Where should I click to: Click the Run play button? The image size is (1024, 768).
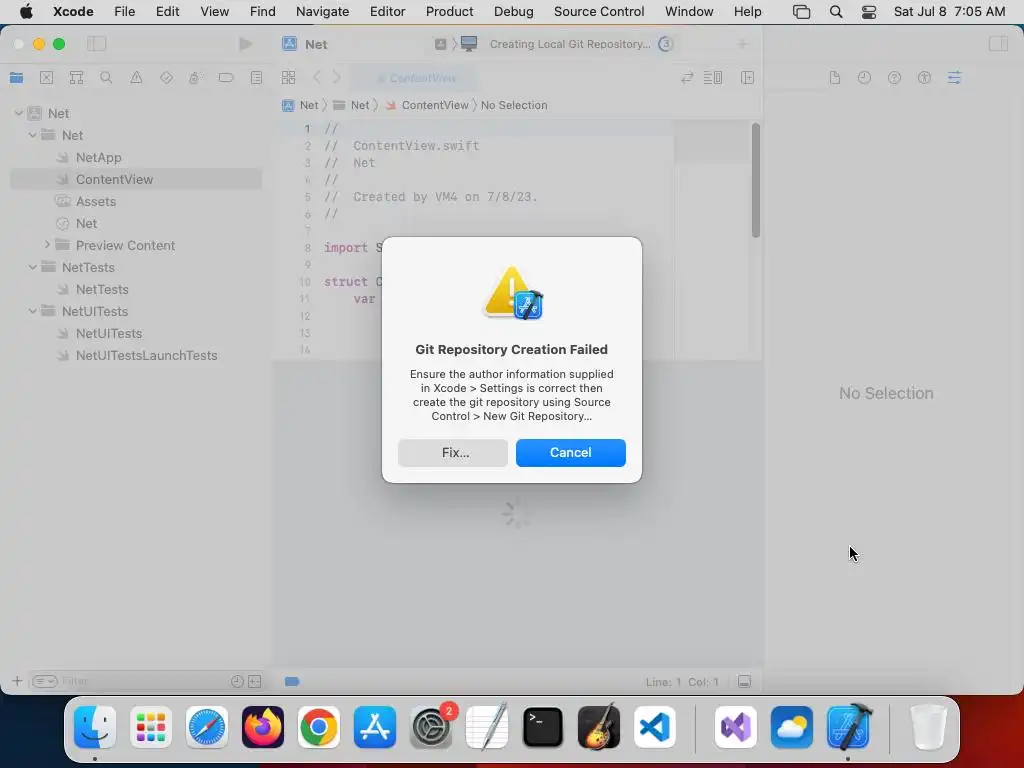pyautogui.click(x=246, y=44)
